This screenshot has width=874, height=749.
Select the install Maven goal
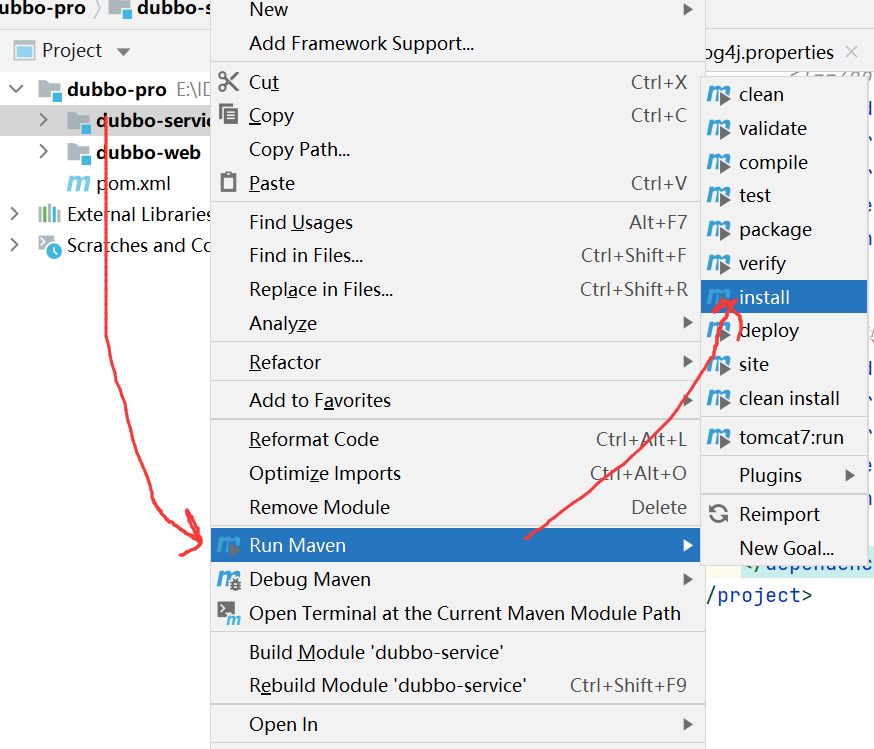click(x=784, y=297)
